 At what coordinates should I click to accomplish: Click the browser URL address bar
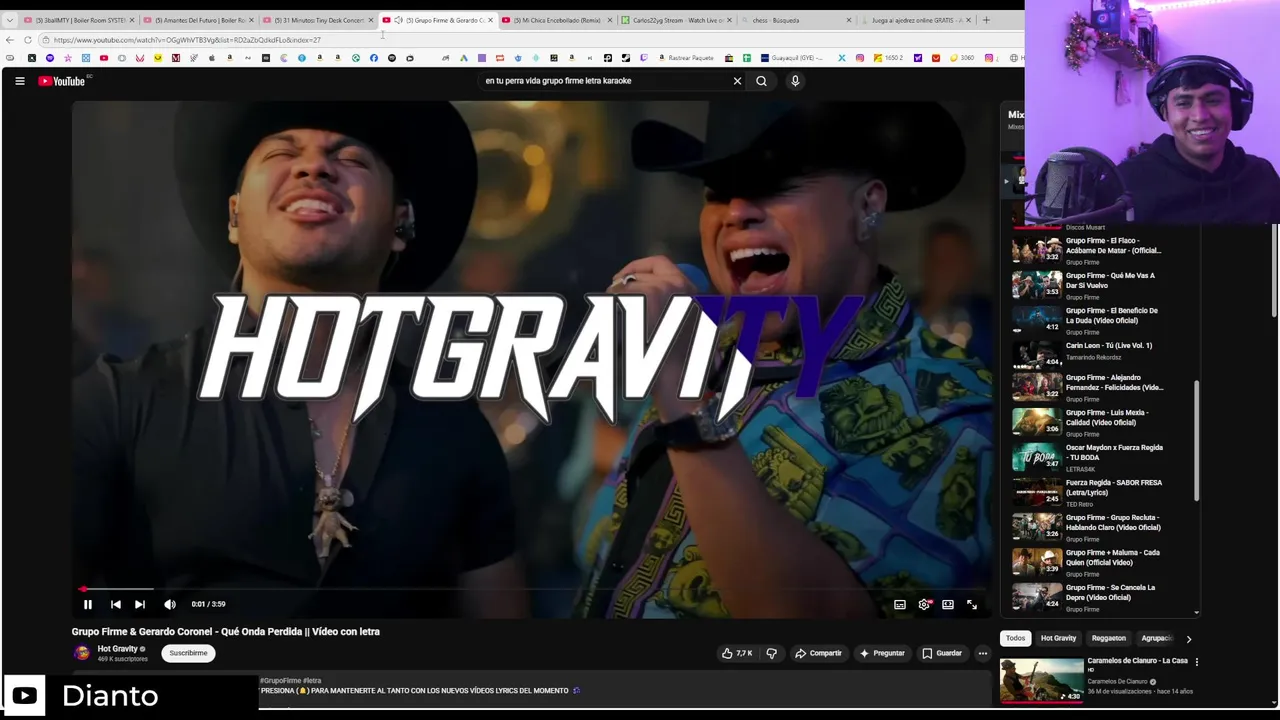point(530,40)
